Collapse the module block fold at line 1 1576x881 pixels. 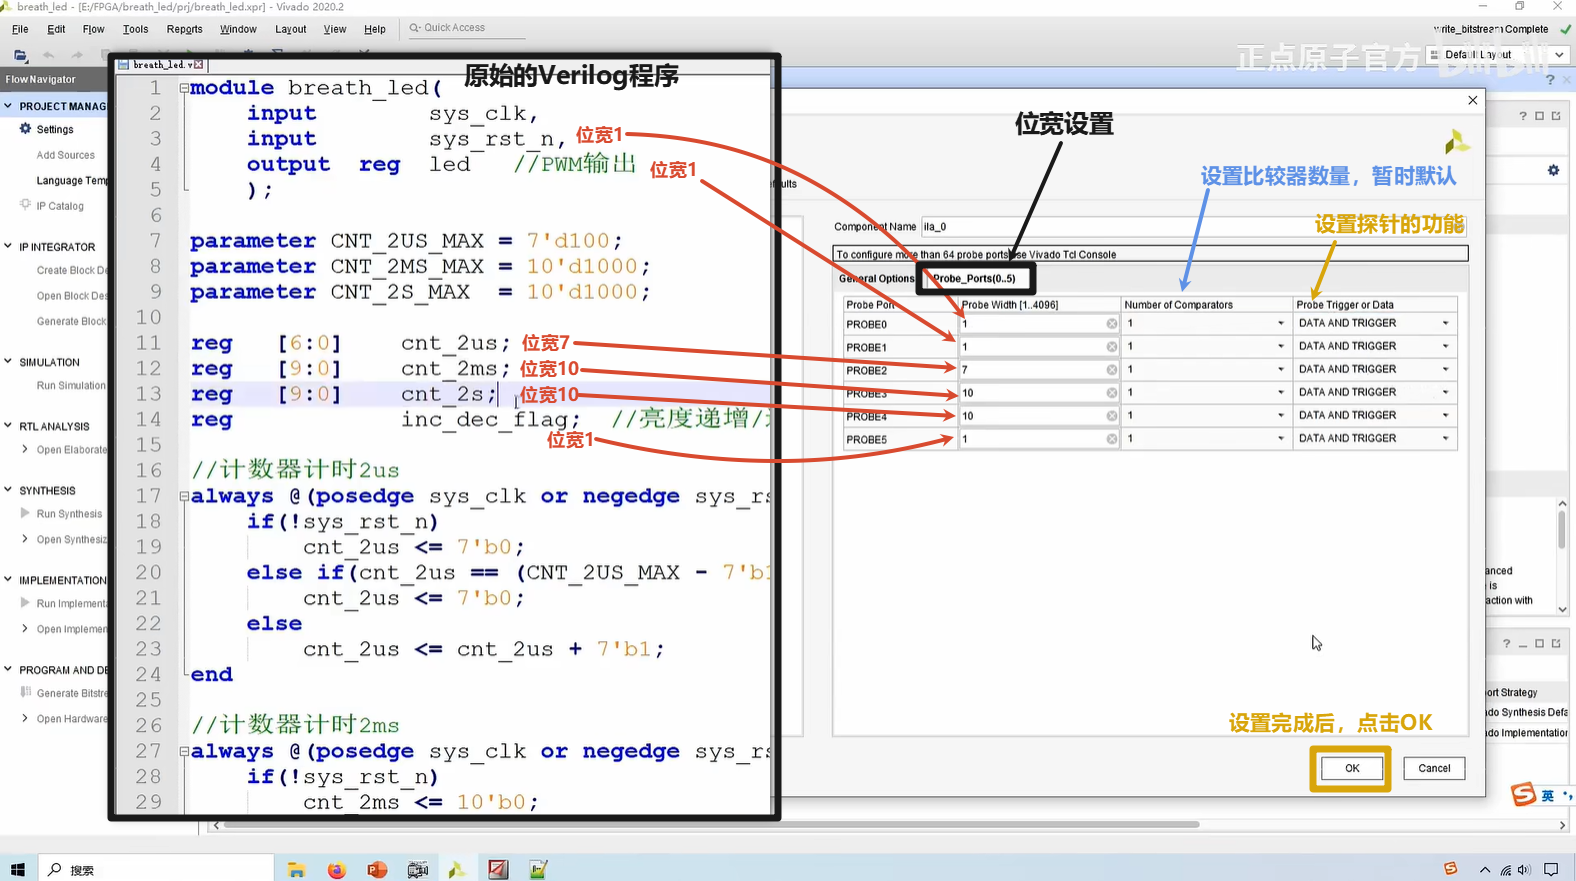click(184, 88)
